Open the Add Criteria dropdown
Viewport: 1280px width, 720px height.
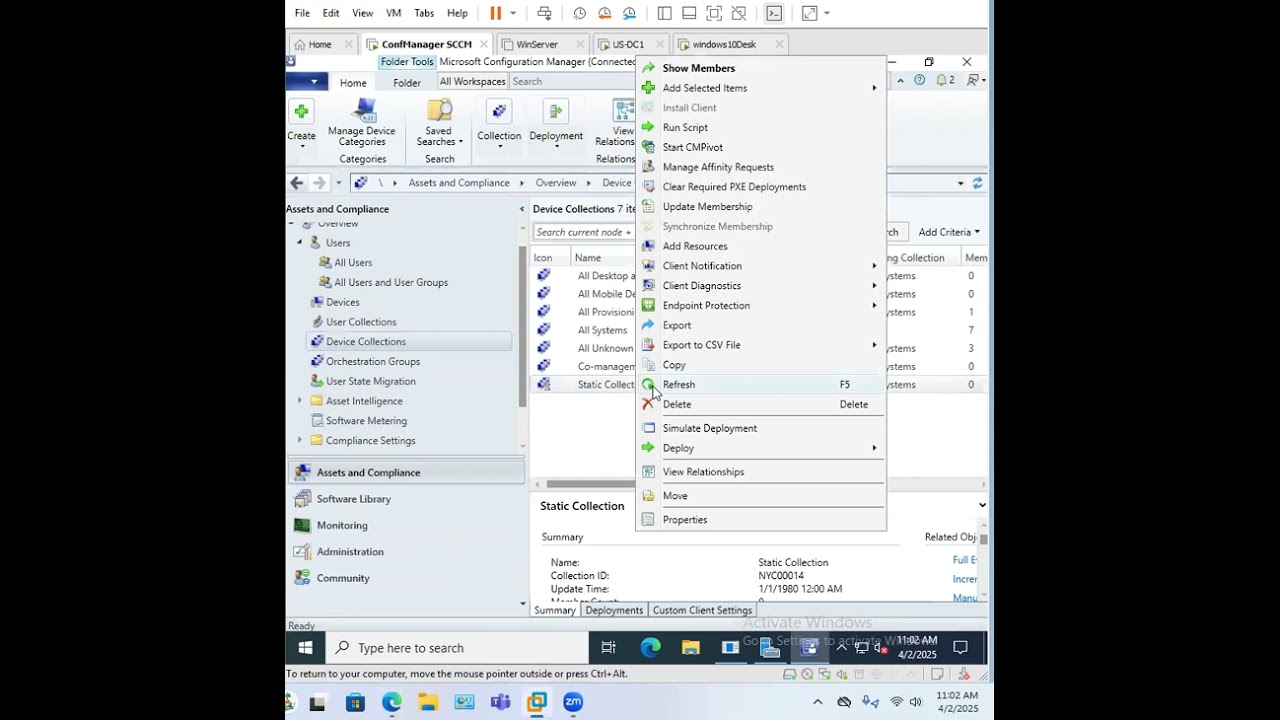click(948, 232)
